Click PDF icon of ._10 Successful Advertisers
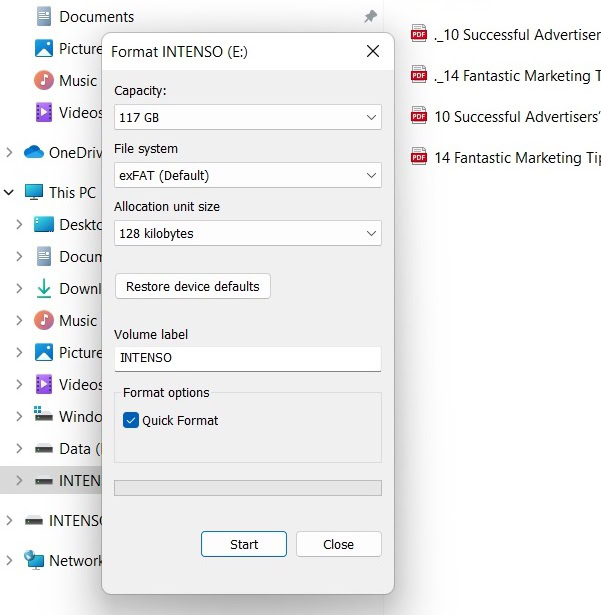This screenshot has height=615, width=601. (x=419, y=34)
